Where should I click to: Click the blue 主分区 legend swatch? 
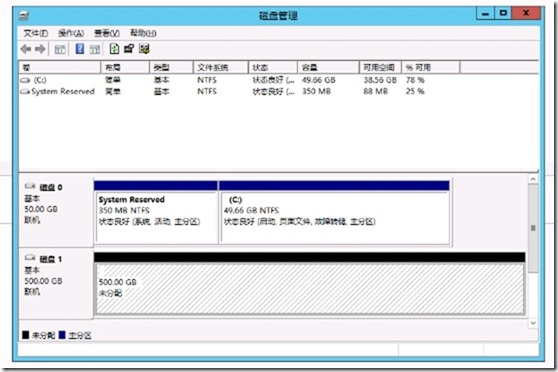62,335
